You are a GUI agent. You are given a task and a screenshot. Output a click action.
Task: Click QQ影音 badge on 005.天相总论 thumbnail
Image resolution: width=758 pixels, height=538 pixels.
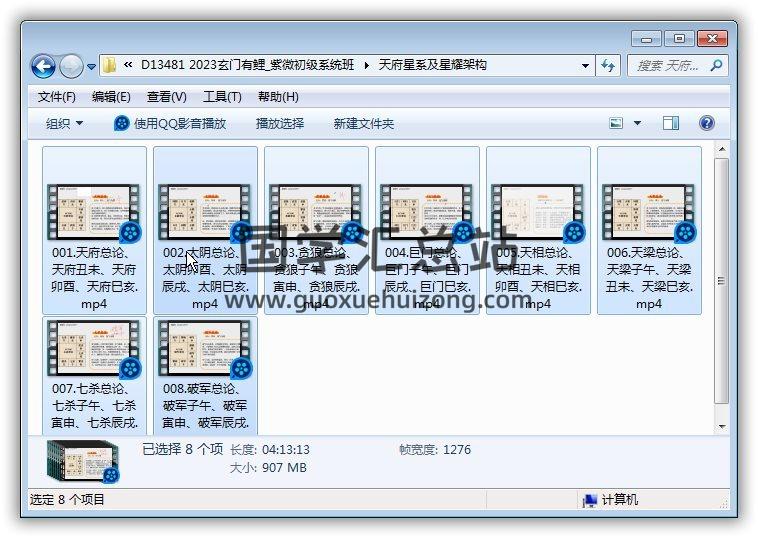pos(574,233)
